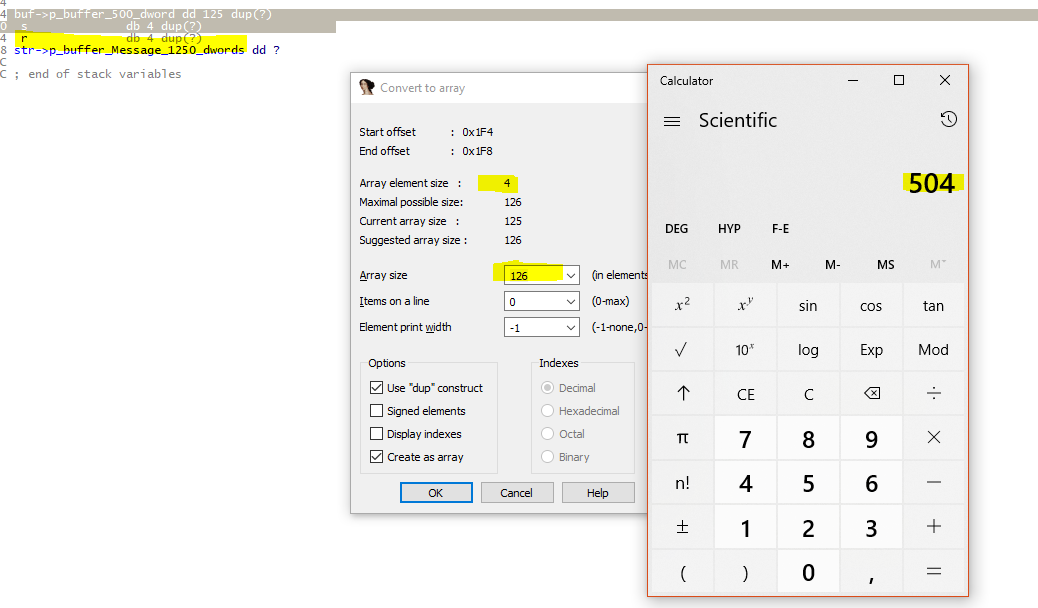Click the up-arrow shift function key
Viewport: 1038px width, 608px height.
tap(682, 394)
